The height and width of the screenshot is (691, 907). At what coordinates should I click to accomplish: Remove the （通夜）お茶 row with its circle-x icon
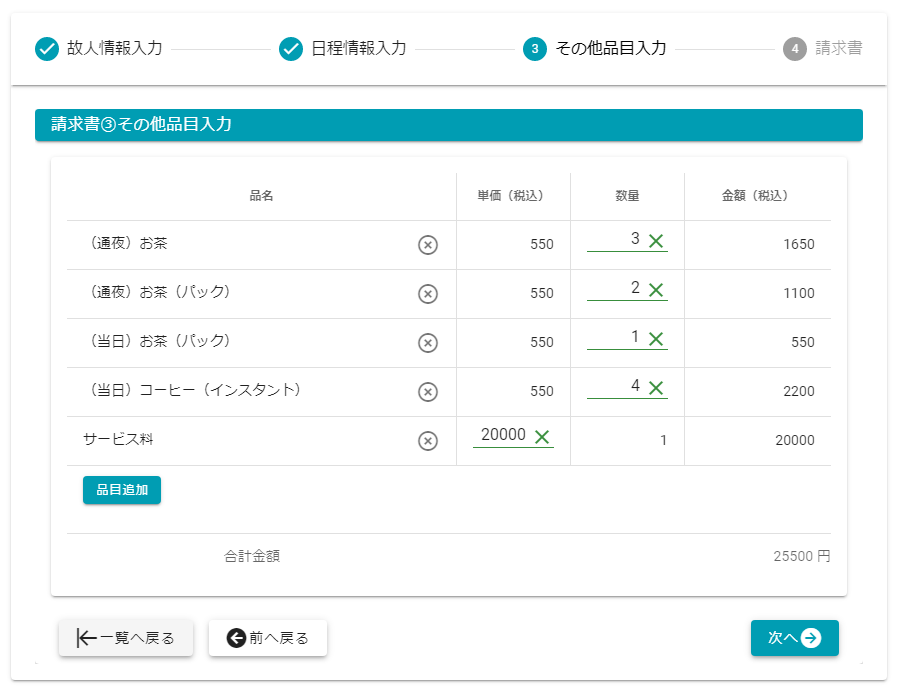428,245
